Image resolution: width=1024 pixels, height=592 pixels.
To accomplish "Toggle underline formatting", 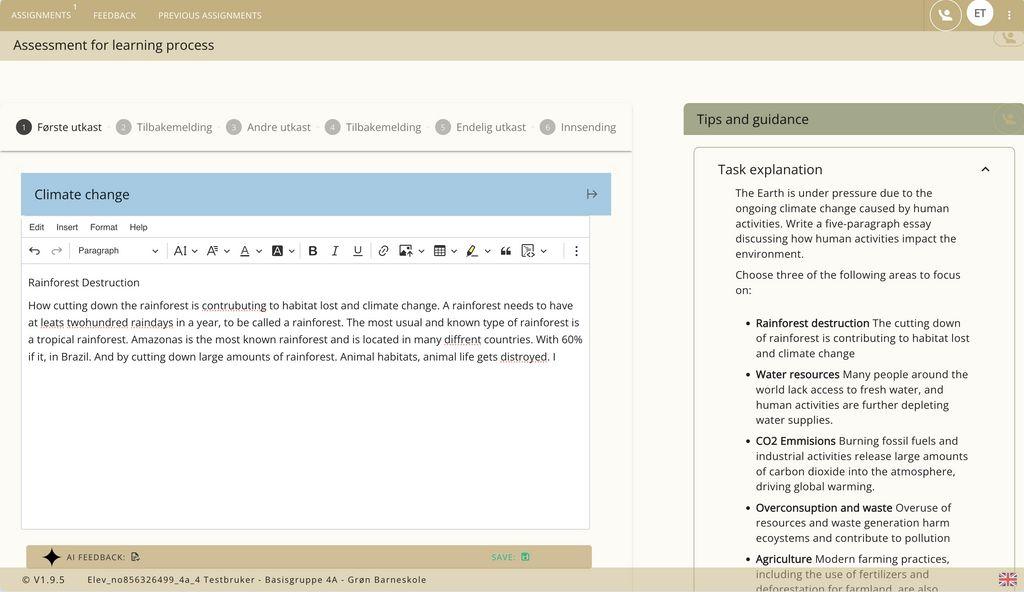I will [x=357, y=251].
